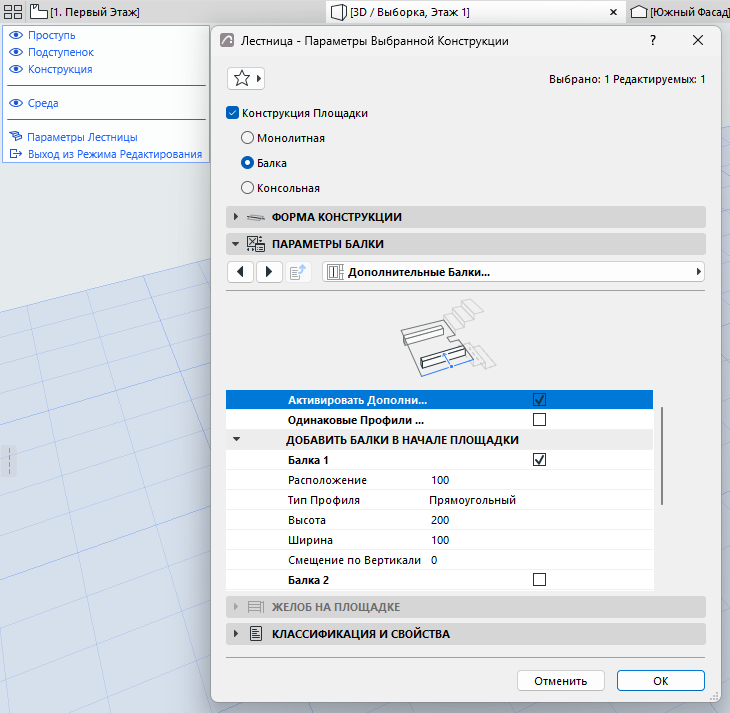Toggle visibility of Подступенок
Screen dimensions: 730x713
pos(16,52)
